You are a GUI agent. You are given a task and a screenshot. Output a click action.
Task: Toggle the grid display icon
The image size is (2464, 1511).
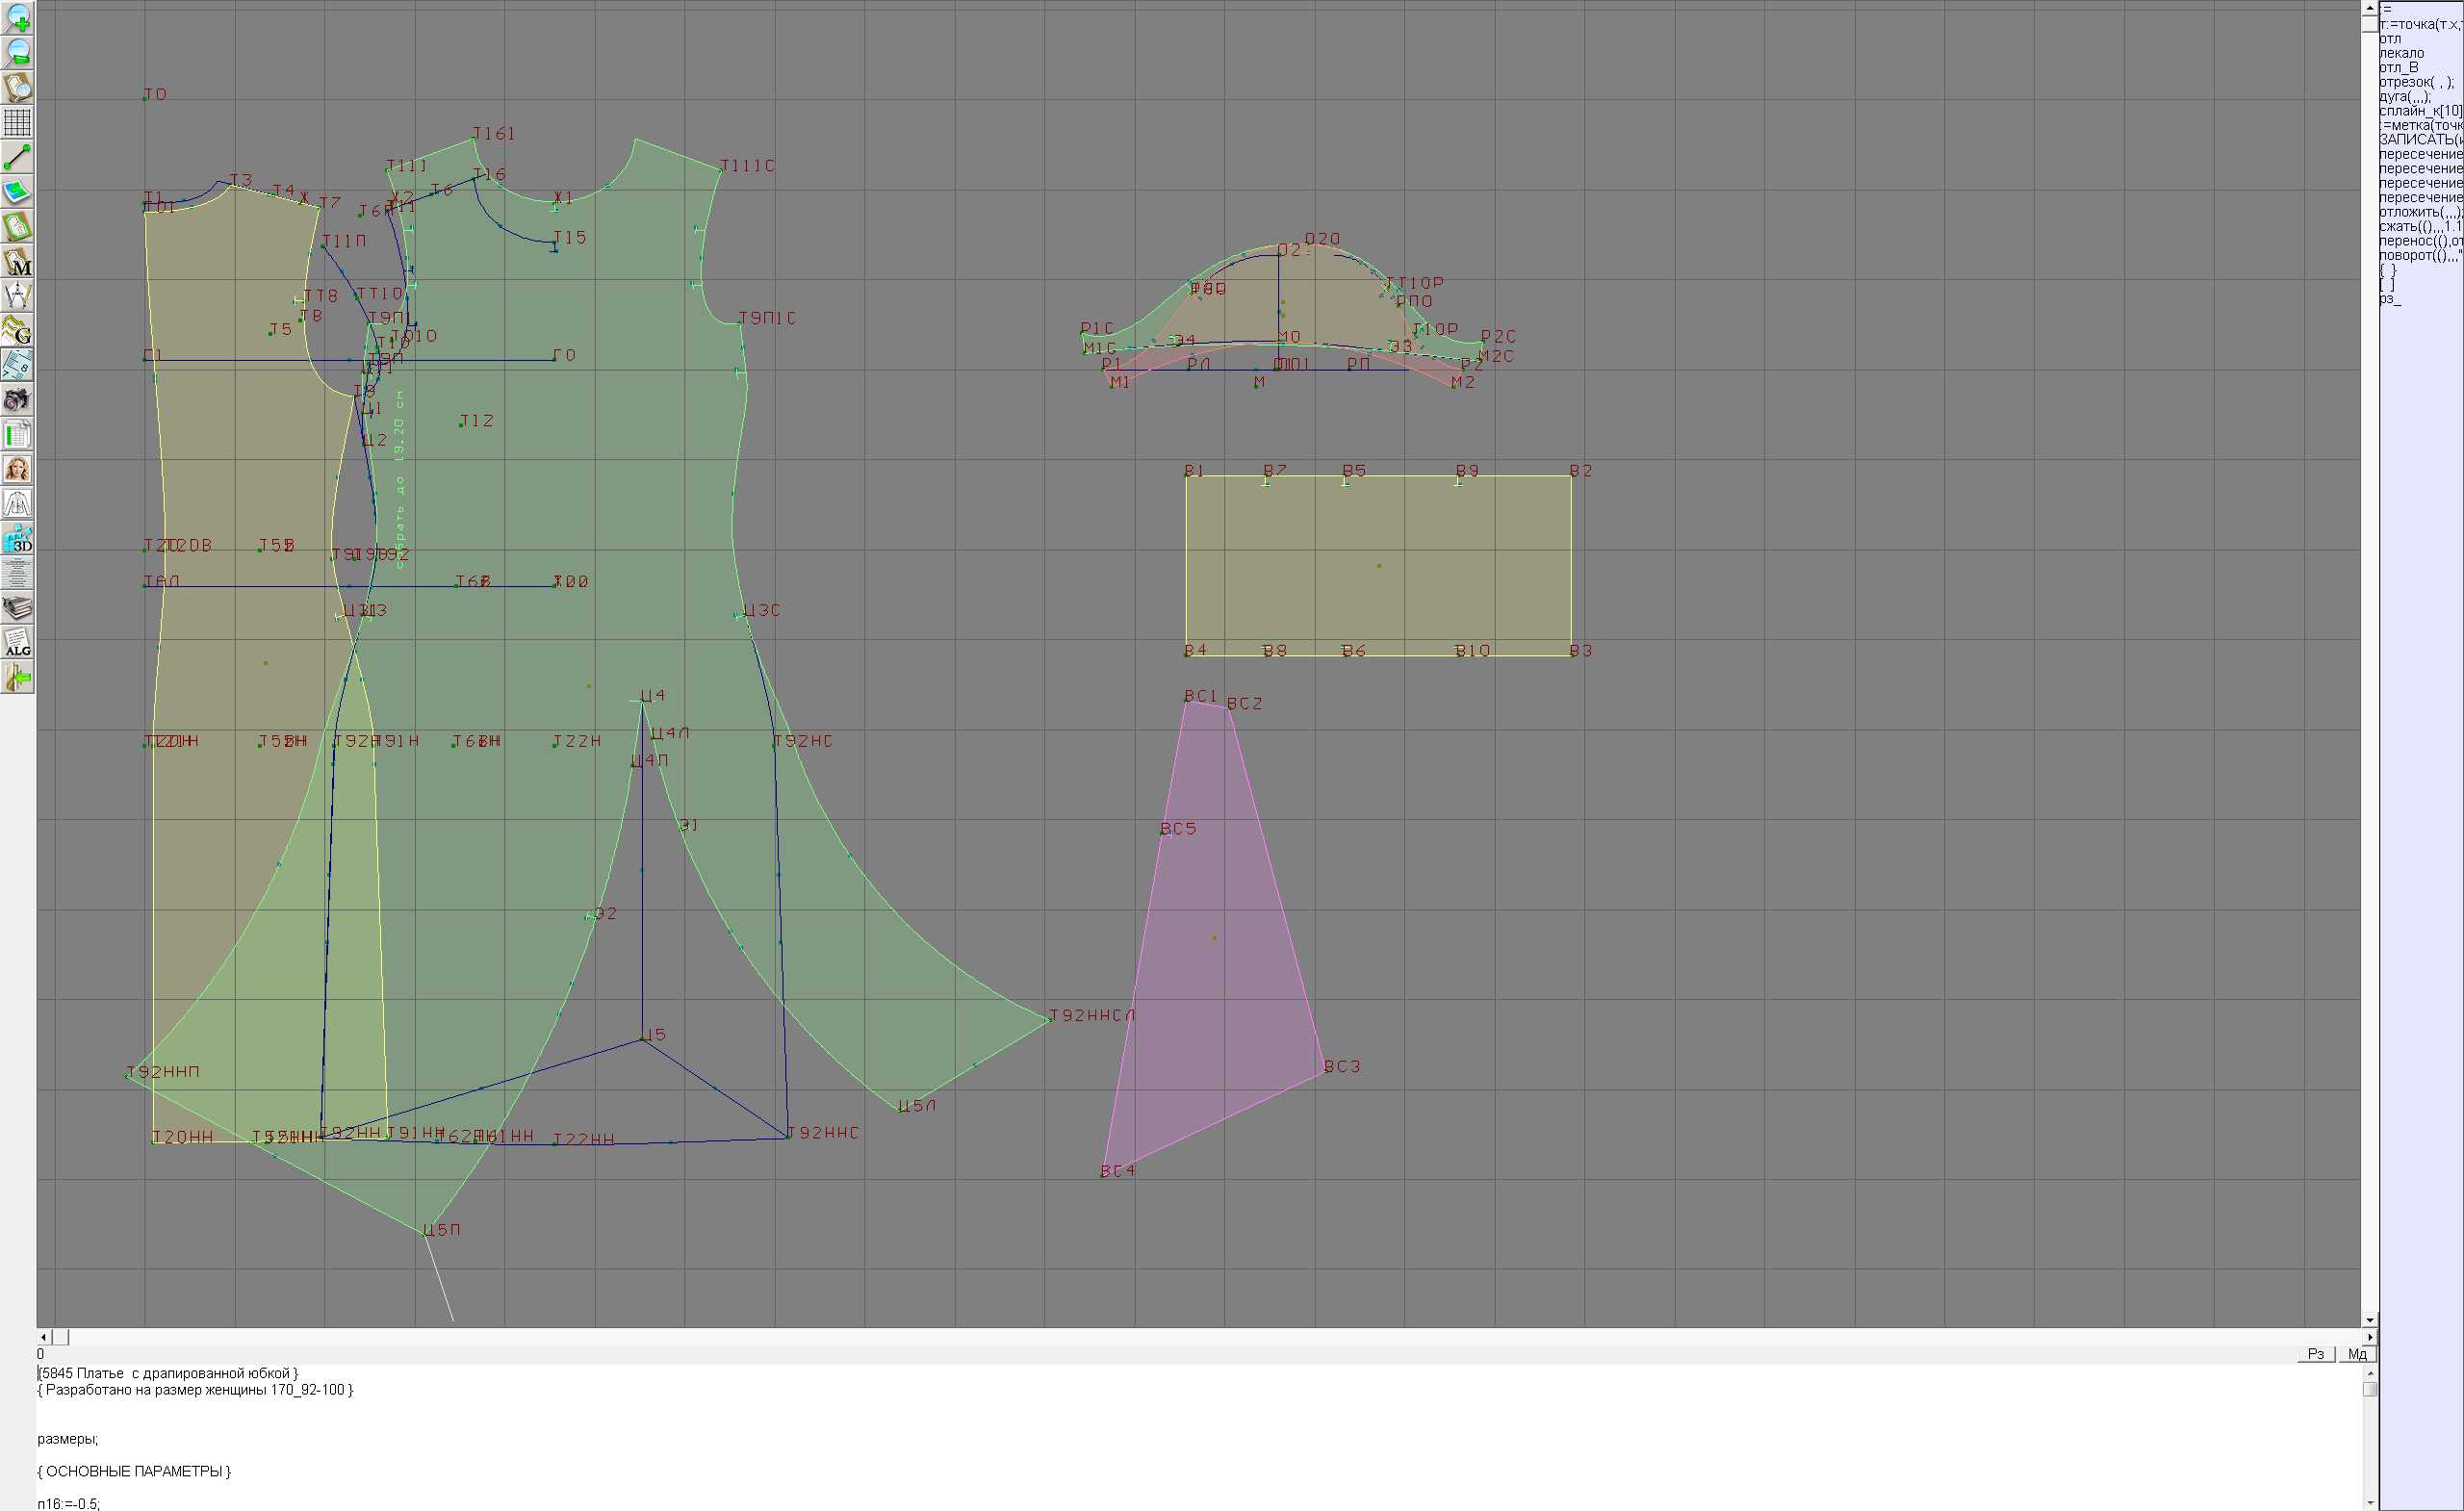coord(17,122)
